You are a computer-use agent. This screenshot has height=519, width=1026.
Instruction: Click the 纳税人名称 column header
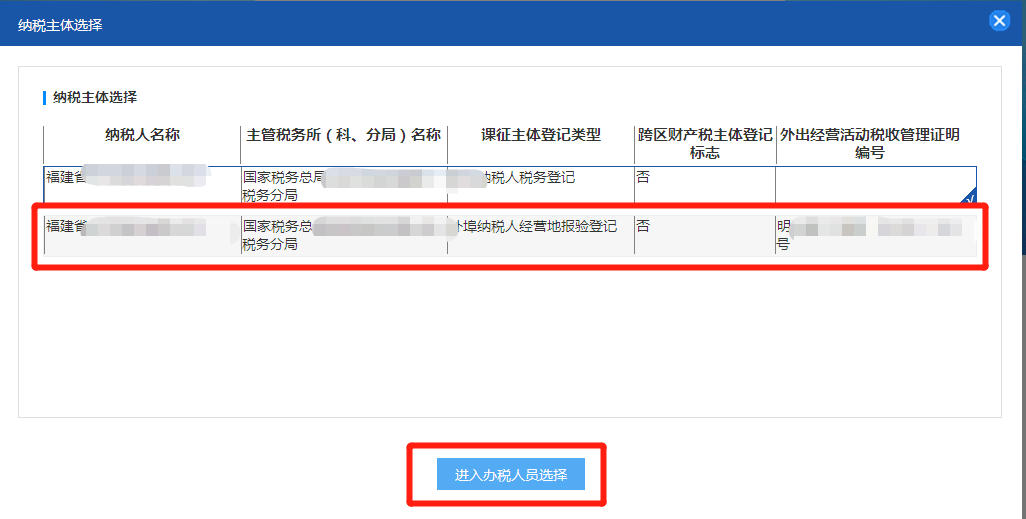142,136
